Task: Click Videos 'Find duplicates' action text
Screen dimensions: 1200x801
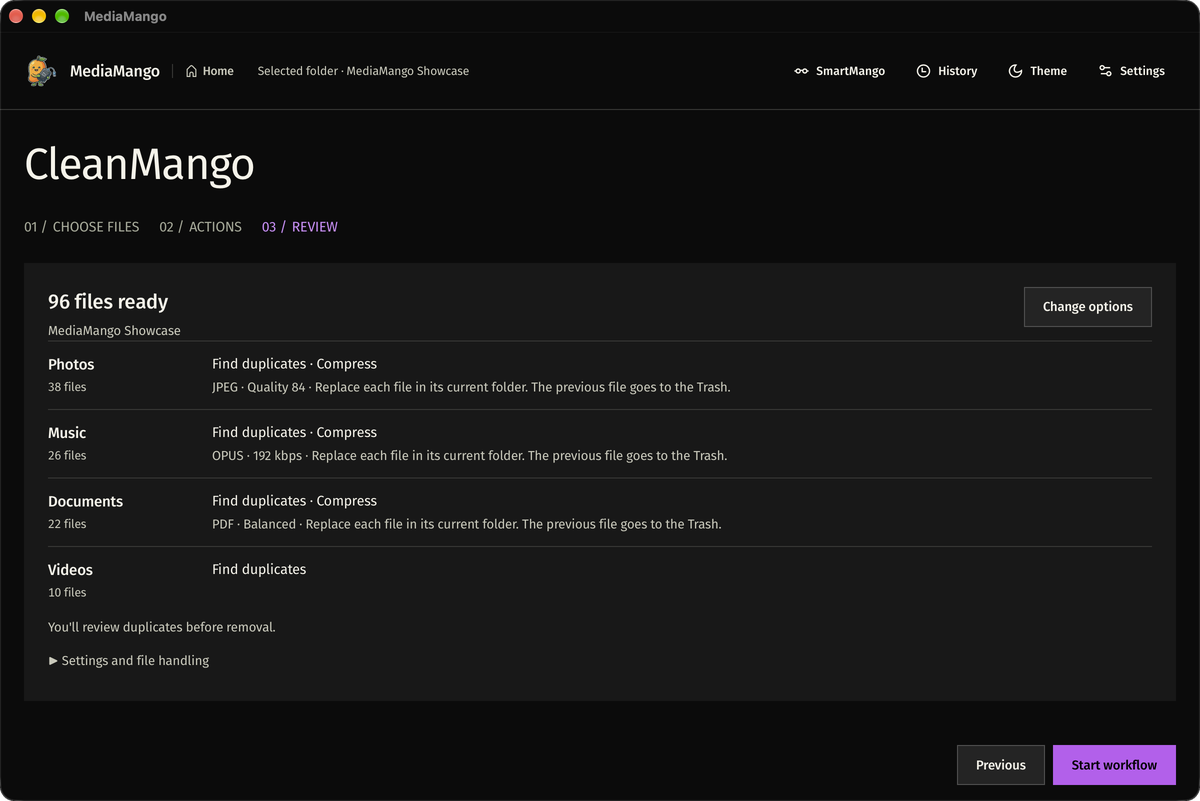Action: pos(259,569)
